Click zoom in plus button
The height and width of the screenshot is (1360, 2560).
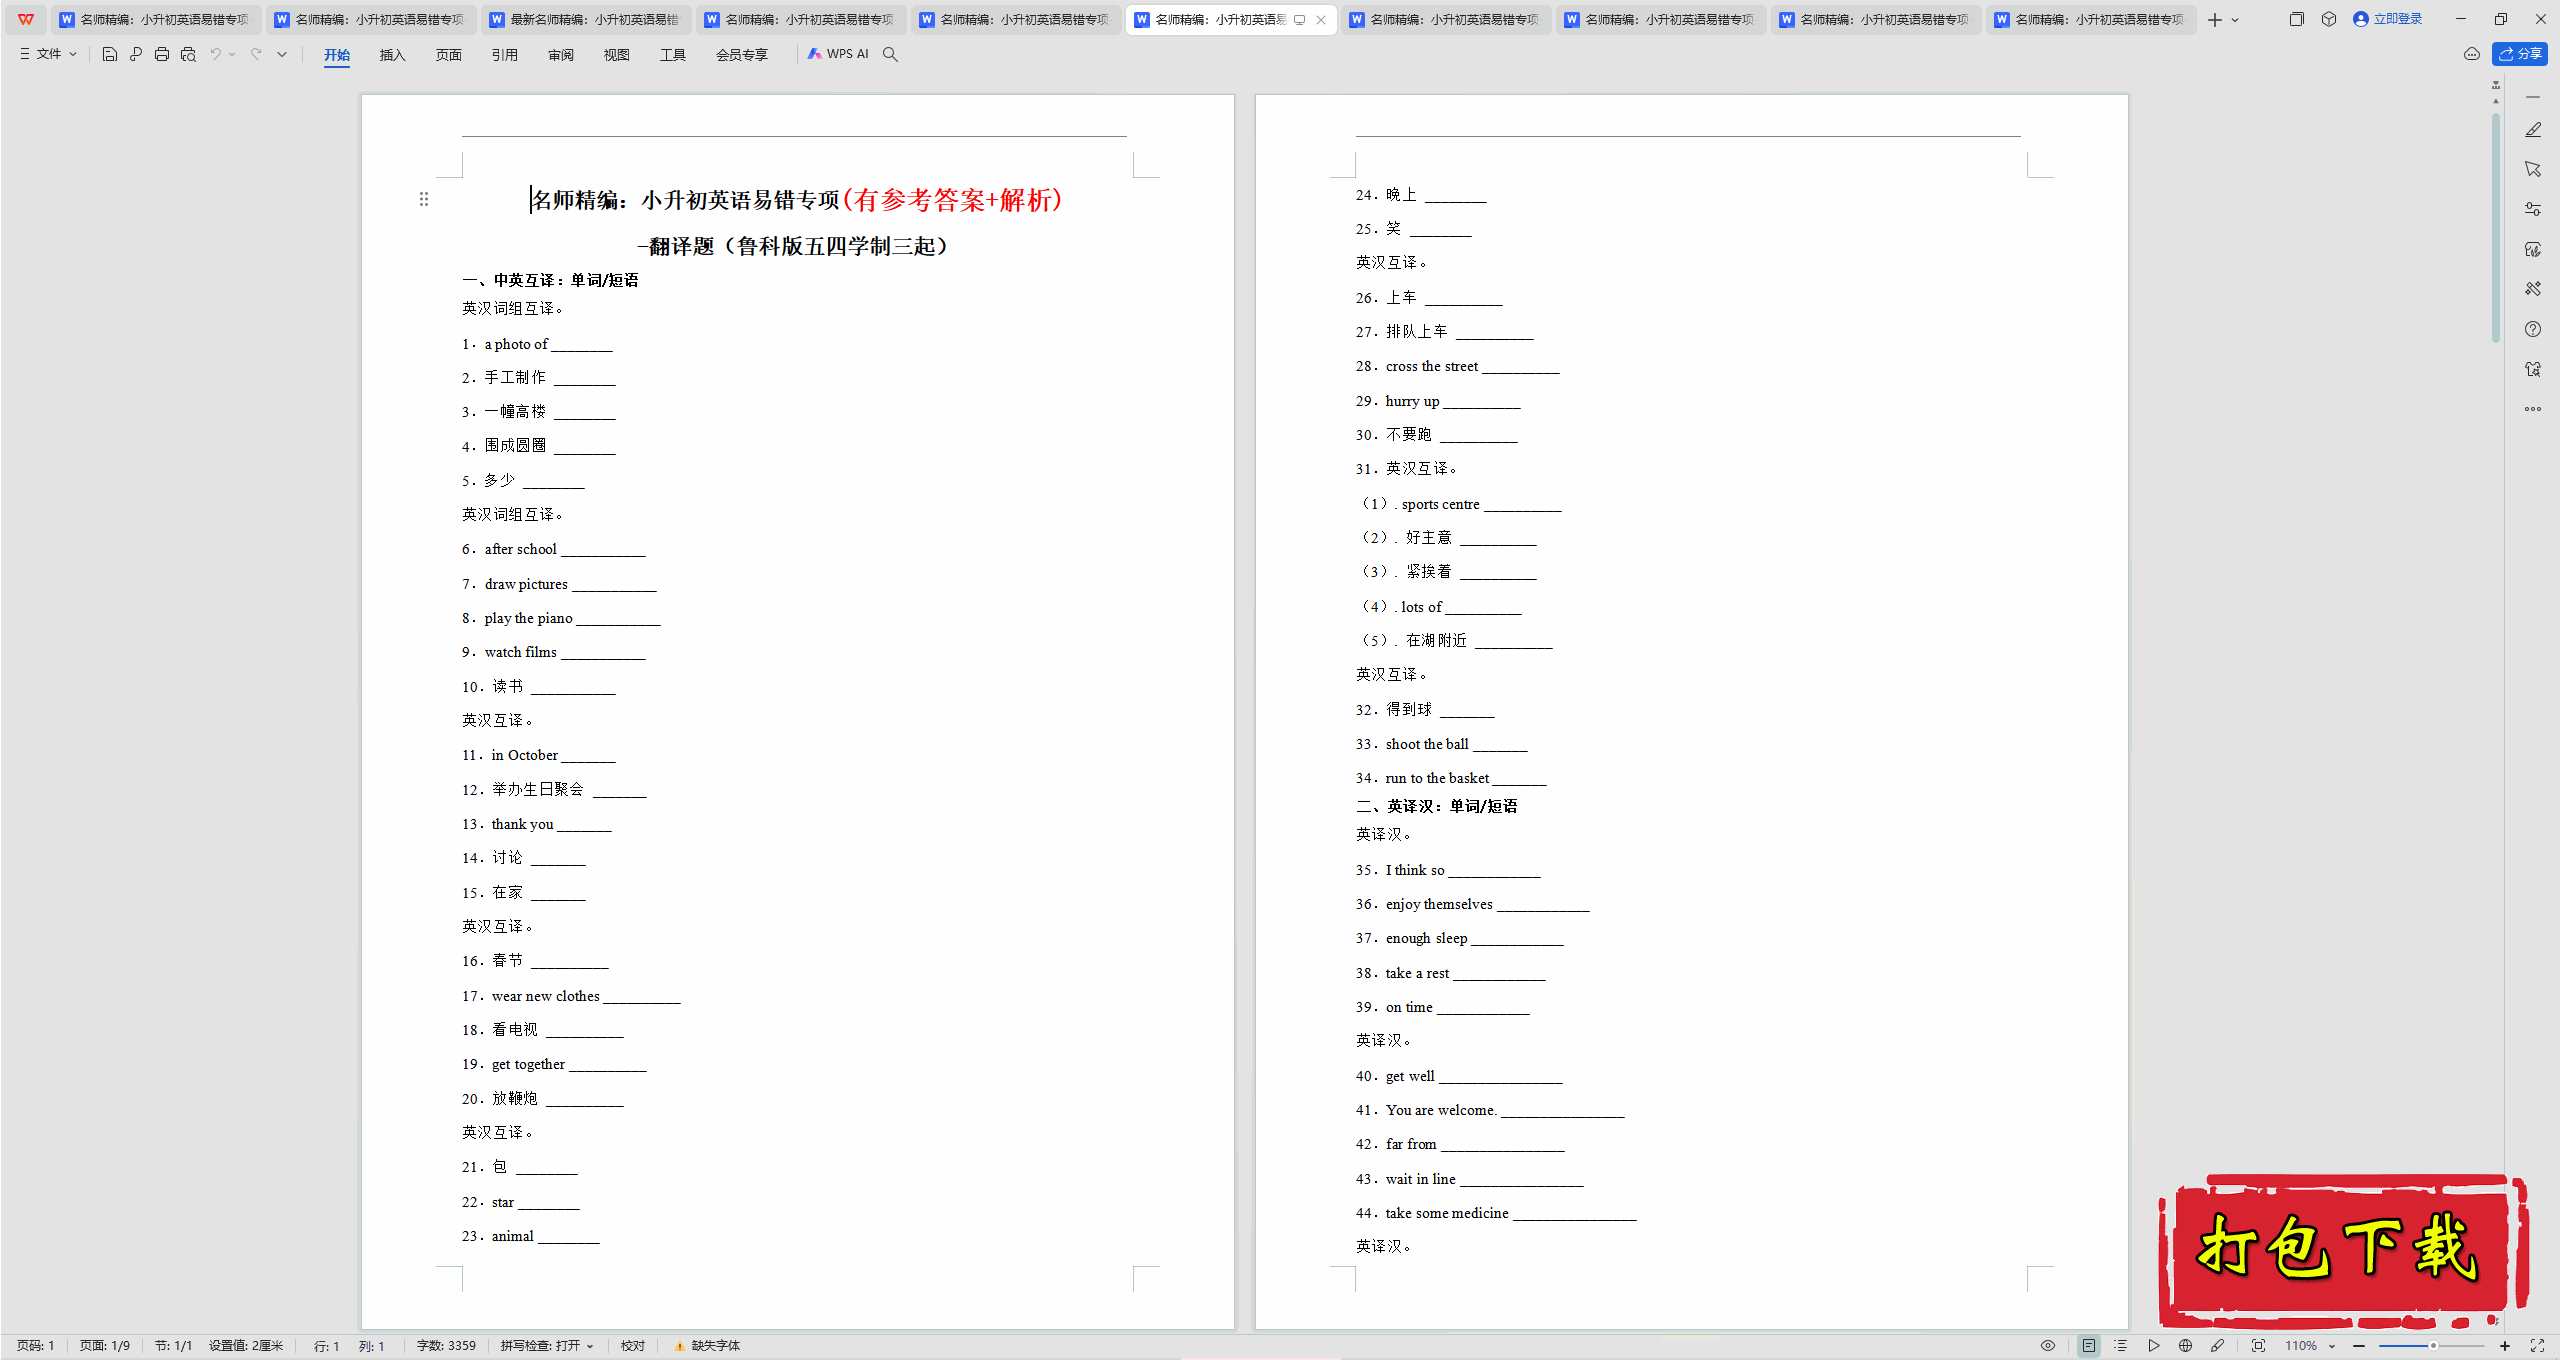coord(2505,1346)
